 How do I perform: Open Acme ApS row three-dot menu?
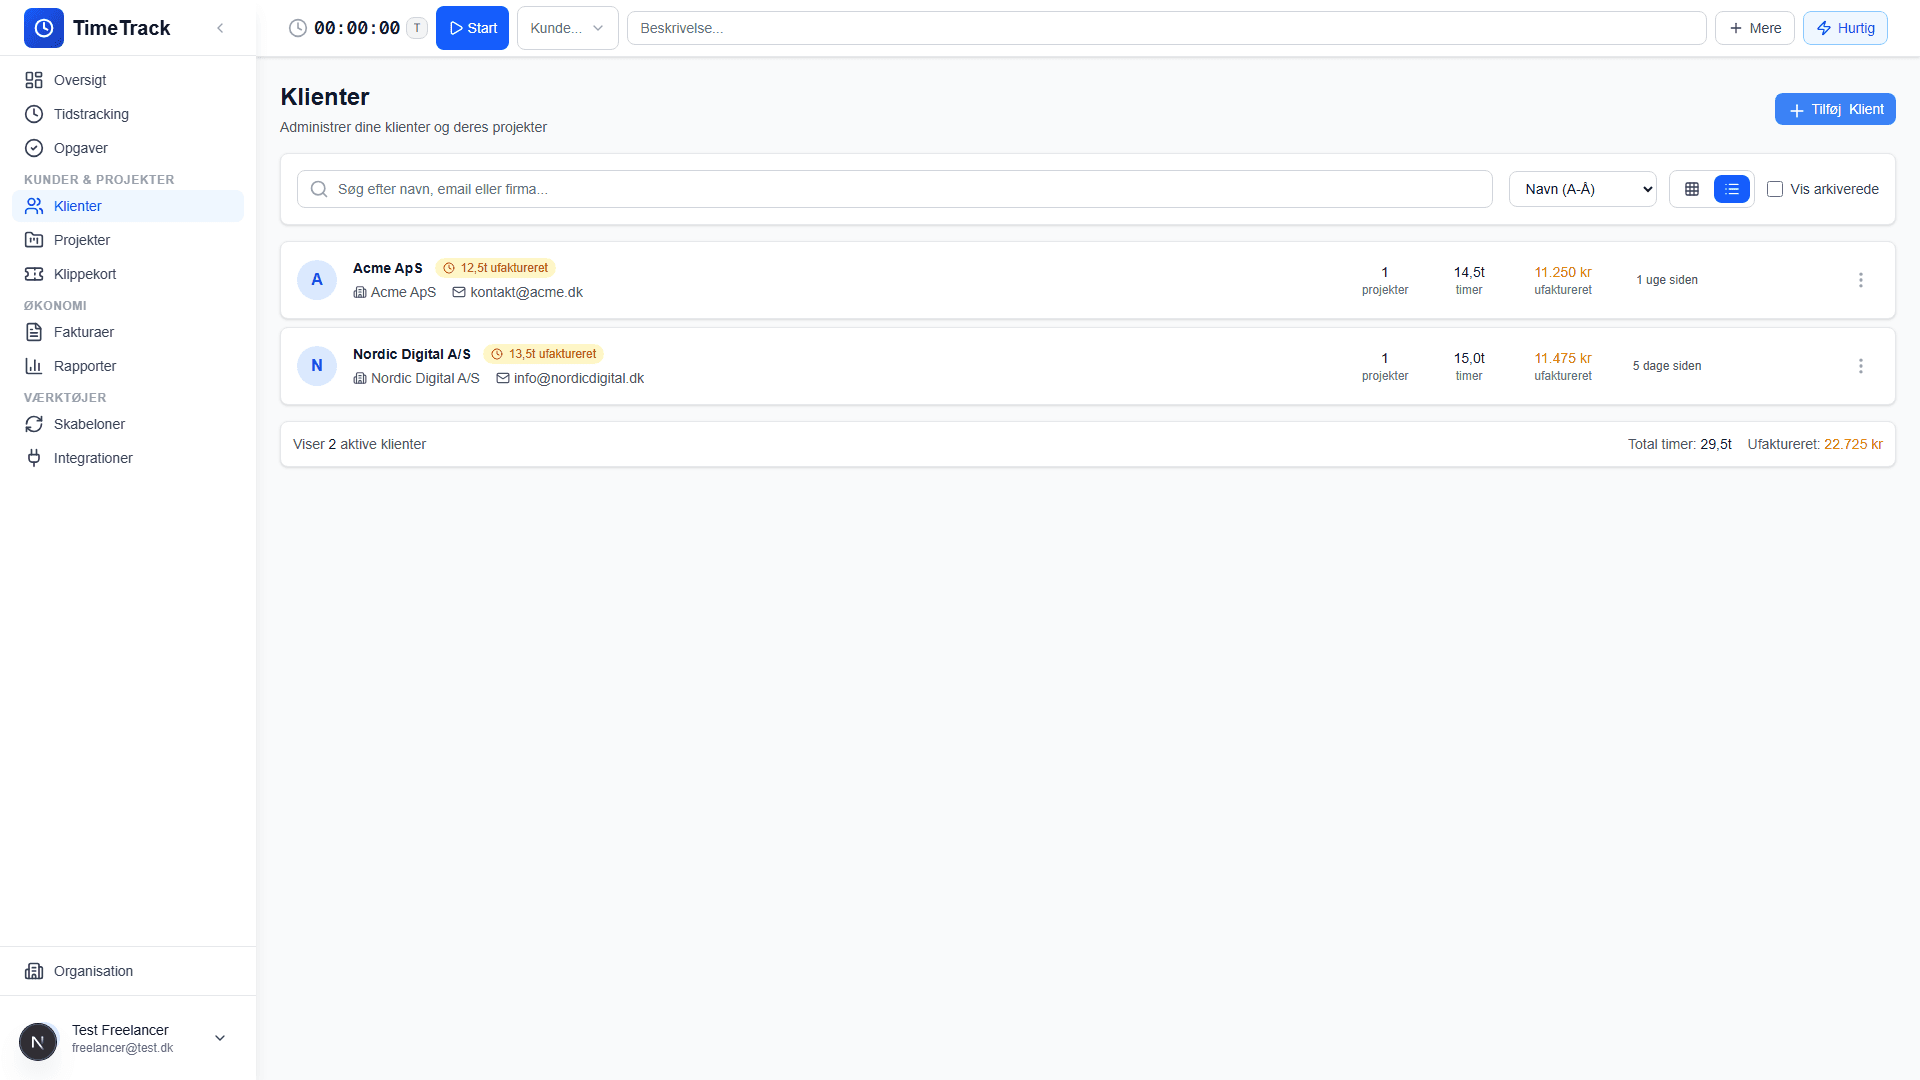(x=1861, y=280)
